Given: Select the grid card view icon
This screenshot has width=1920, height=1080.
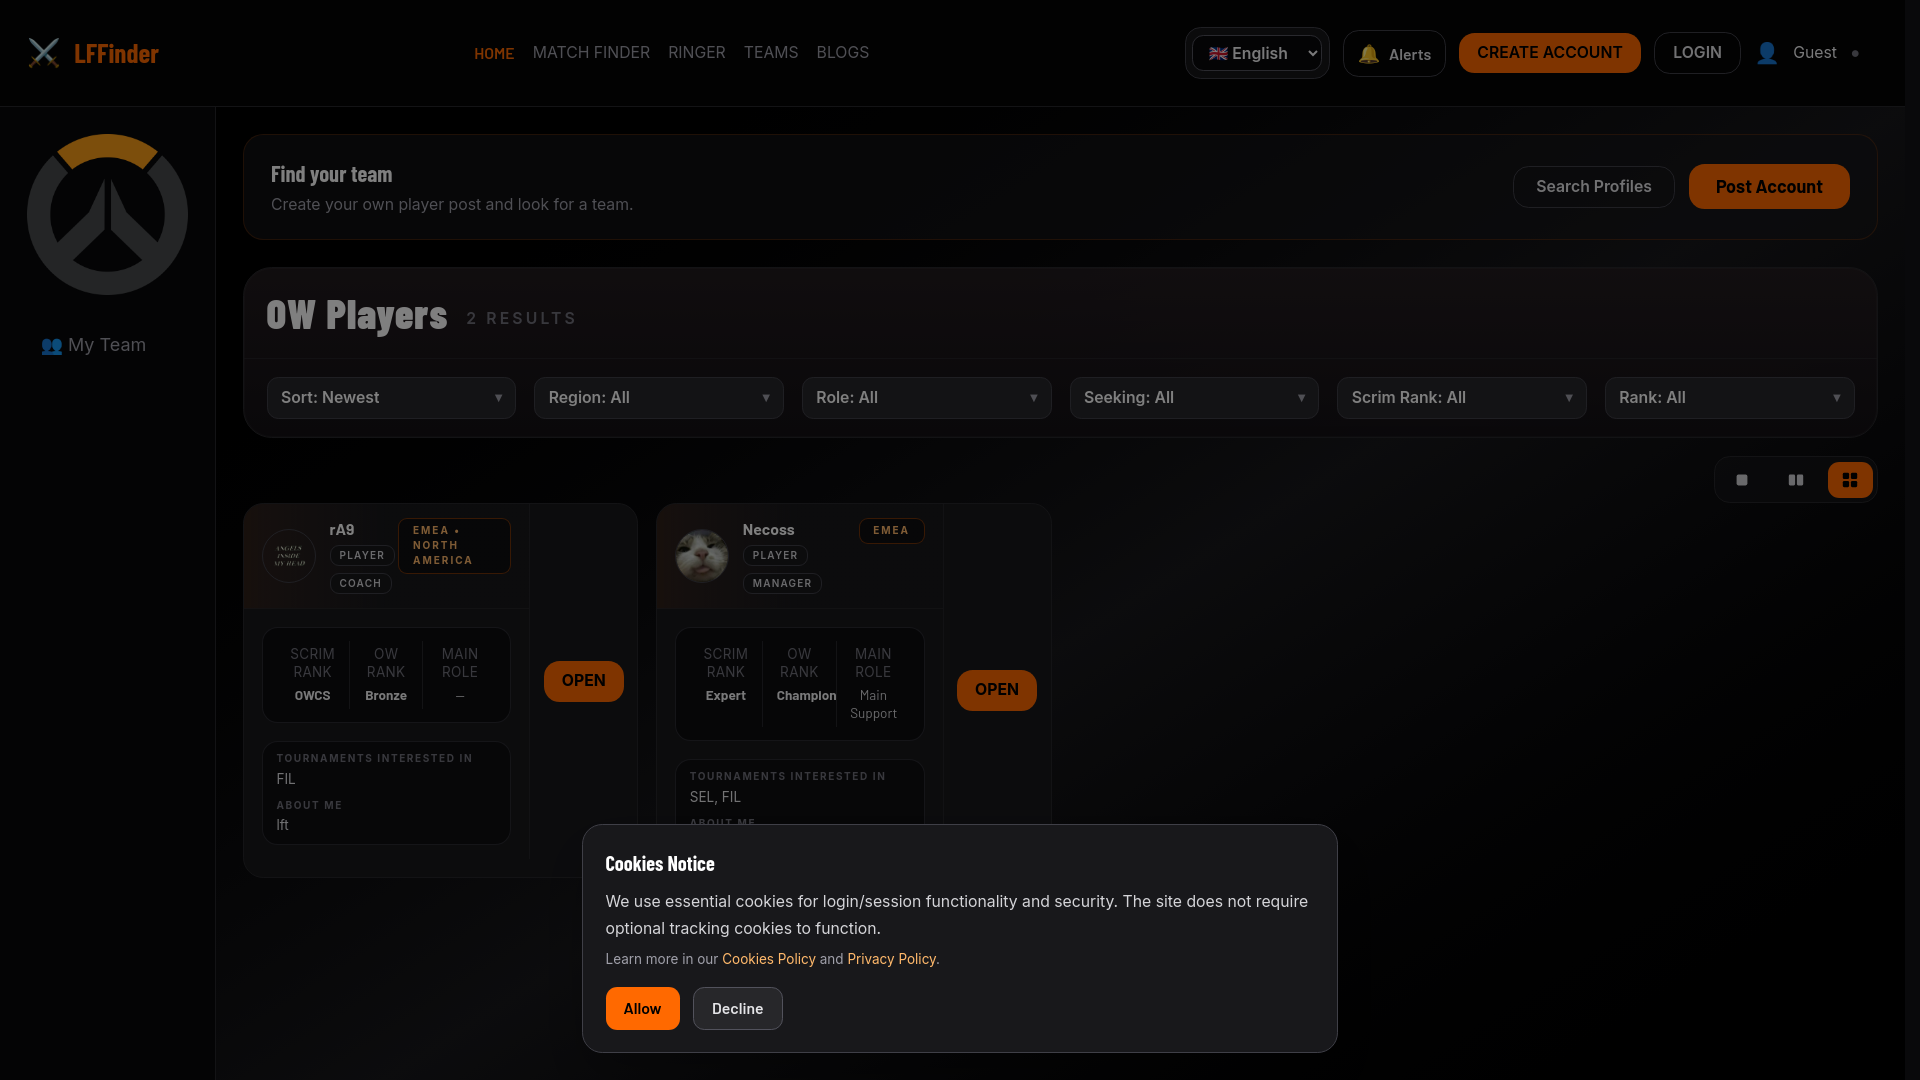Looking at the screenshot, I should pos(1850,480).
